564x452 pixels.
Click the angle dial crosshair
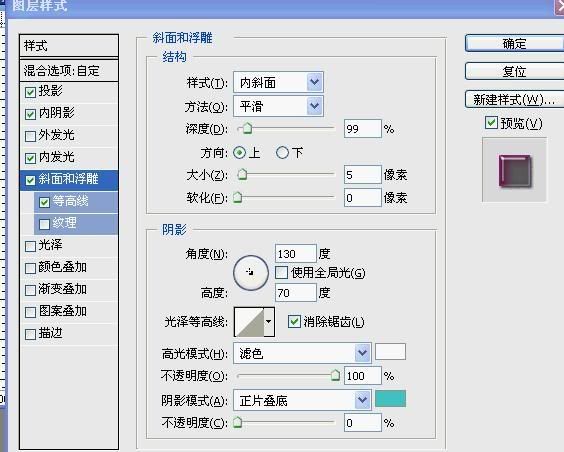pos(251,273)
